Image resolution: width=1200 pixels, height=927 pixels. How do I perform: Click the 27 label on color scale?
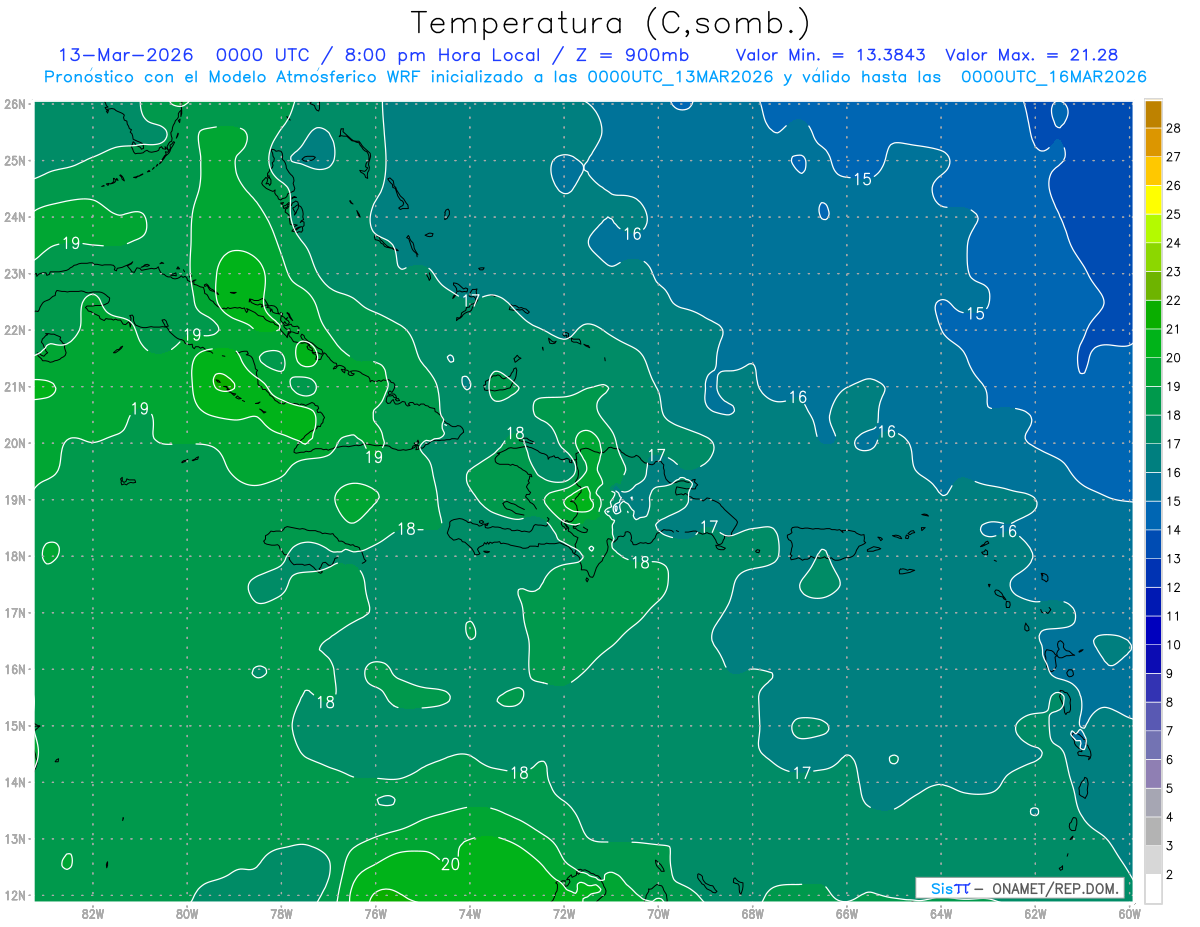(x=1174, y=157)
